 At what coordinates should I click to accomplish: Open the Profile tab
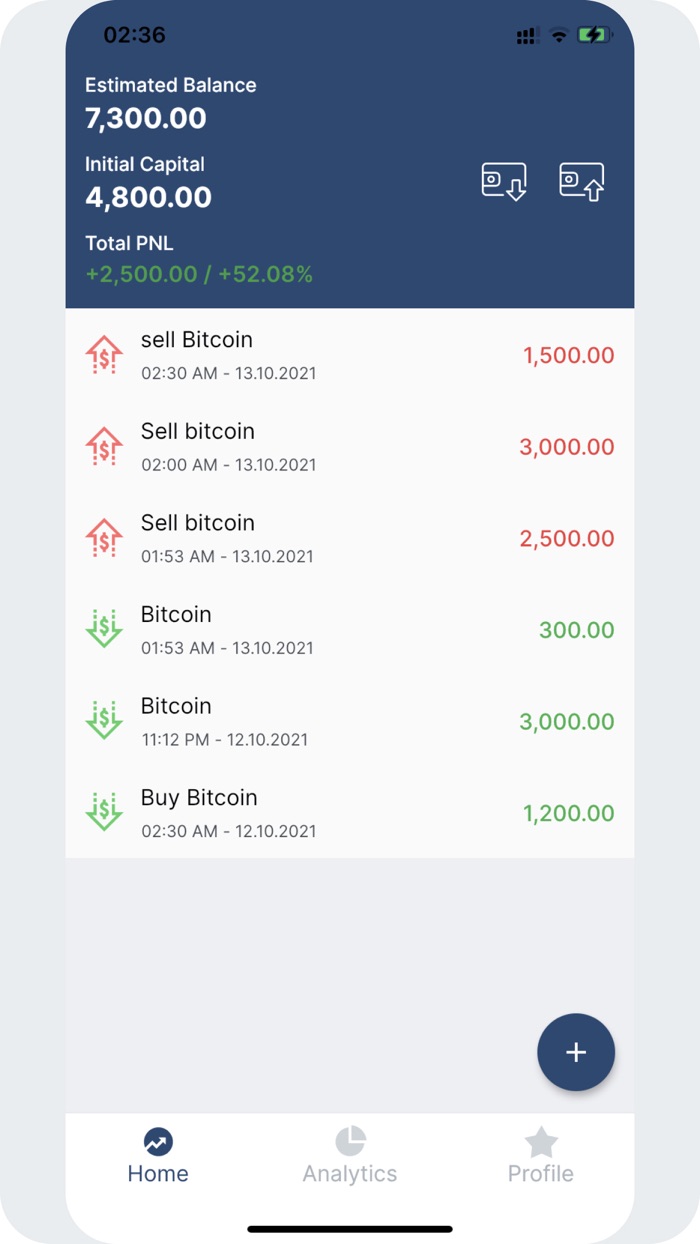click(x=541, y=1155)
